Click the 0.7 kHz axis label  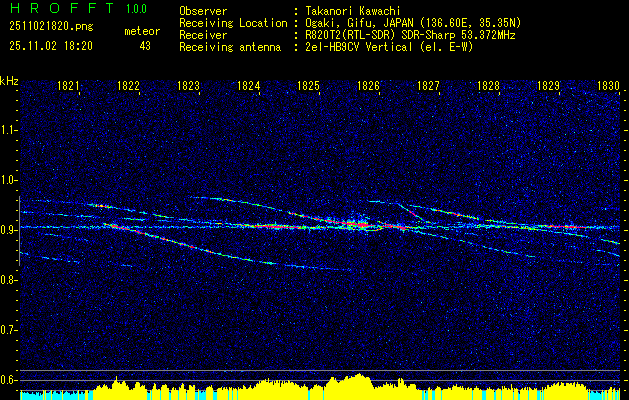(8, 330)
